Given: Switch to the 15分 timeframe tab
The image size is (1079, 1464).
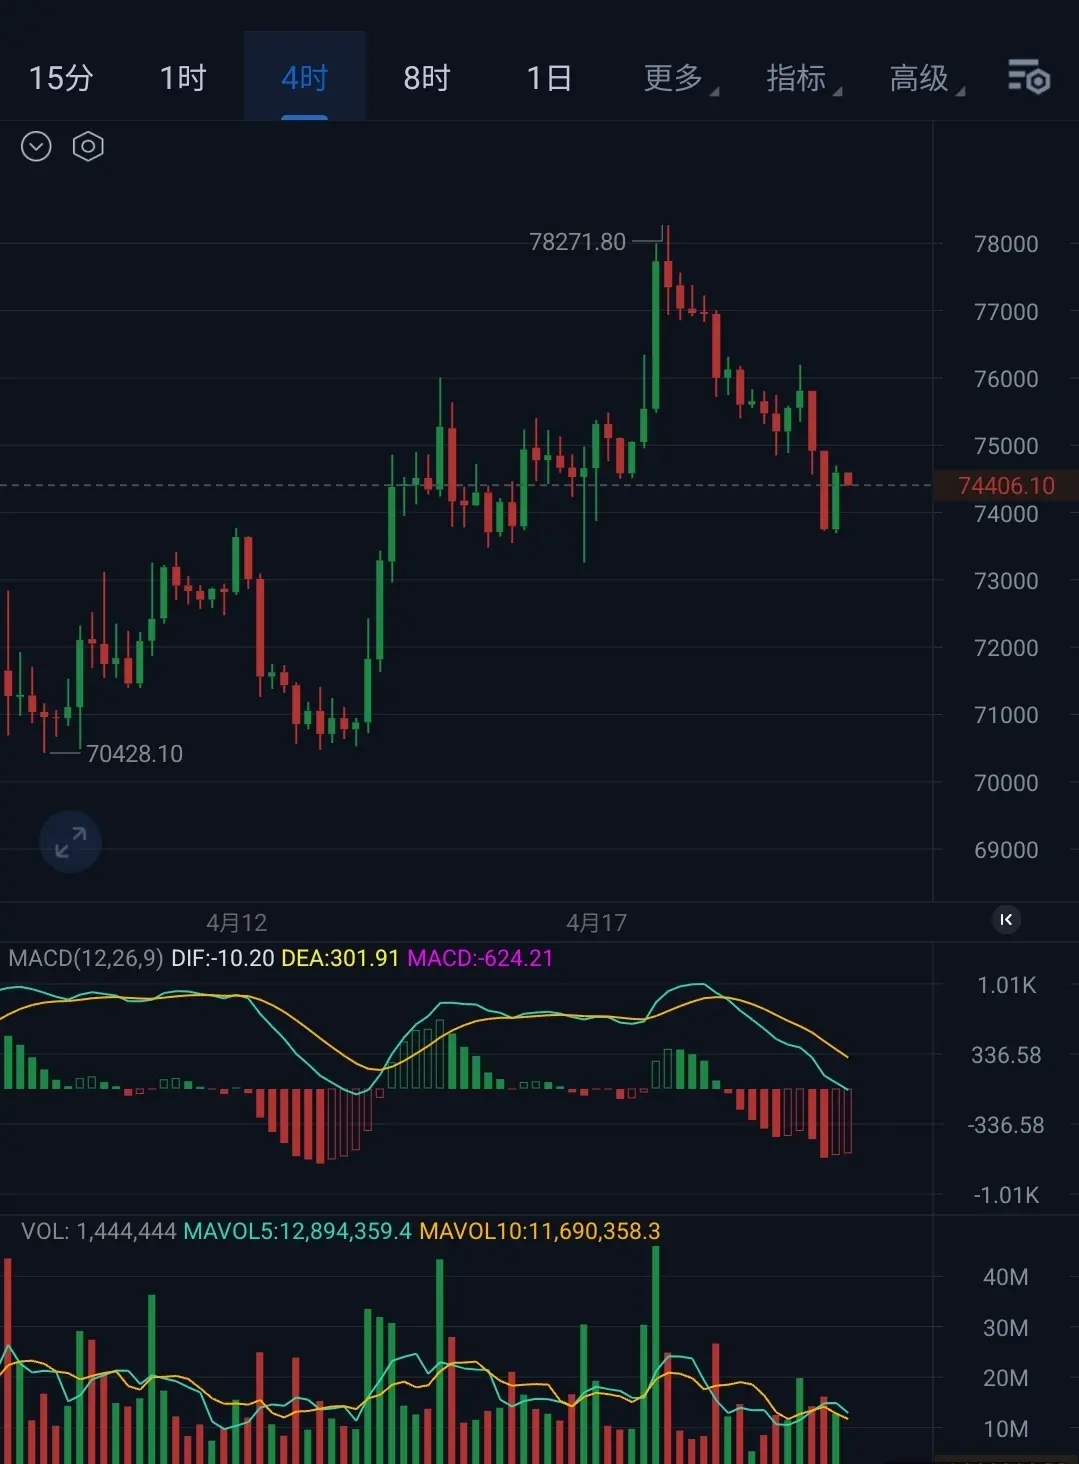Looking at the screenshot, I should pyautogui.click(x=61, y=78).
